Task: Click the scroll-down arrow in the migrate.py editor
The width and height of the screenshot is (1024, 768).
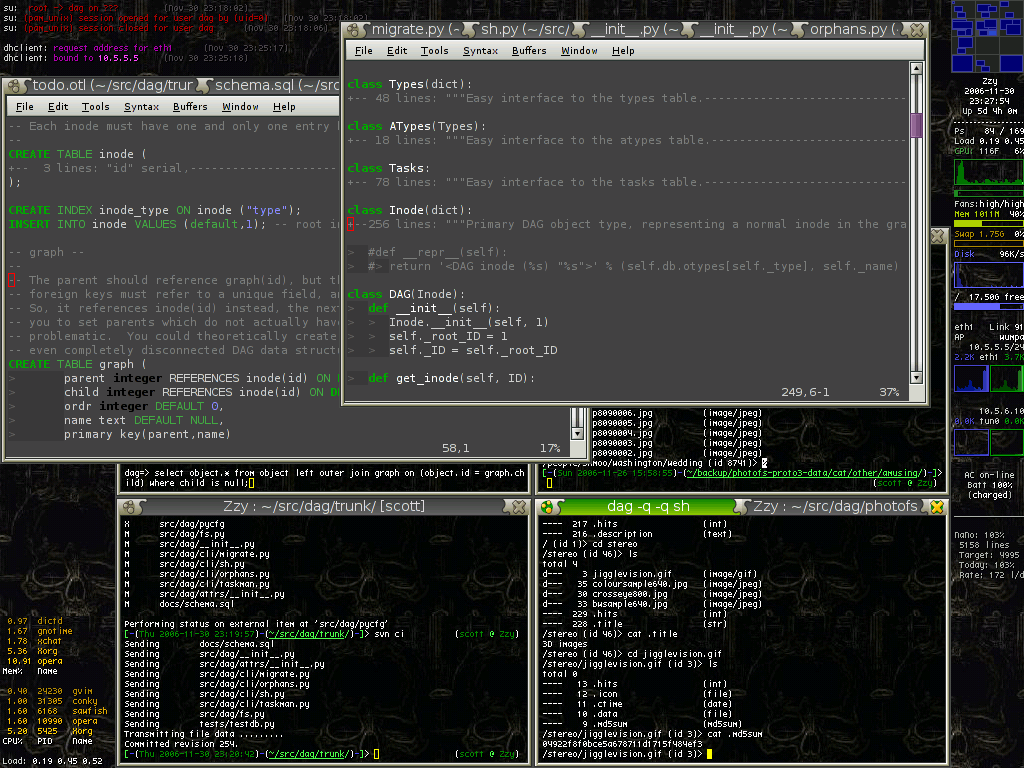Action: pos(915,377)
